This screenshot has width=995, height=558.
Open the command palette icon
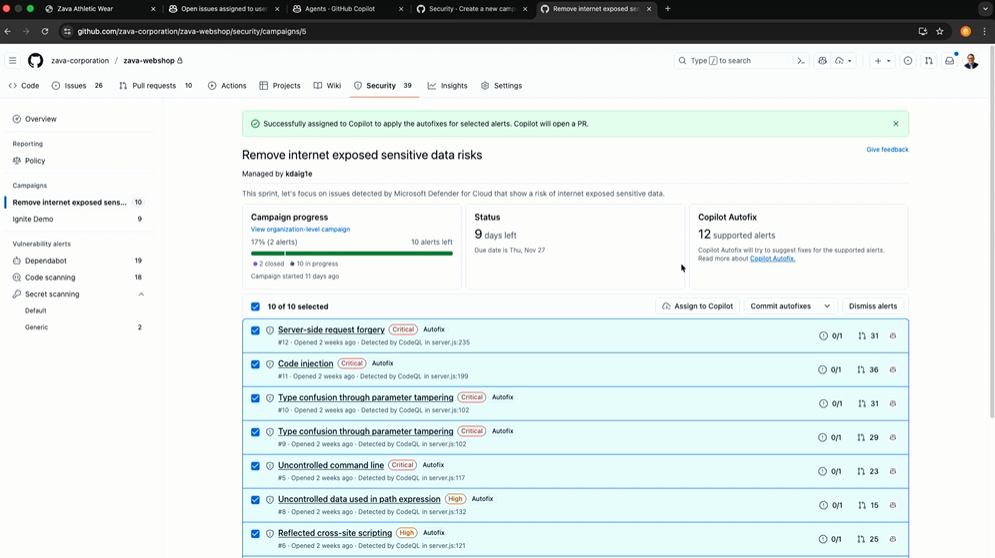point(801,61)
